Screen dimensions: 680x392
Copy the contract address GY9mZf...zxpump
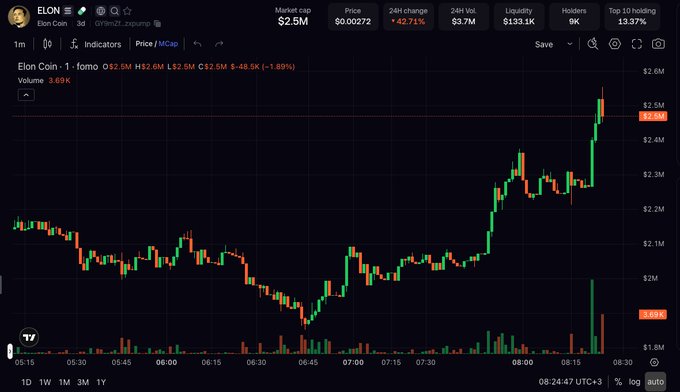[157, 23]
